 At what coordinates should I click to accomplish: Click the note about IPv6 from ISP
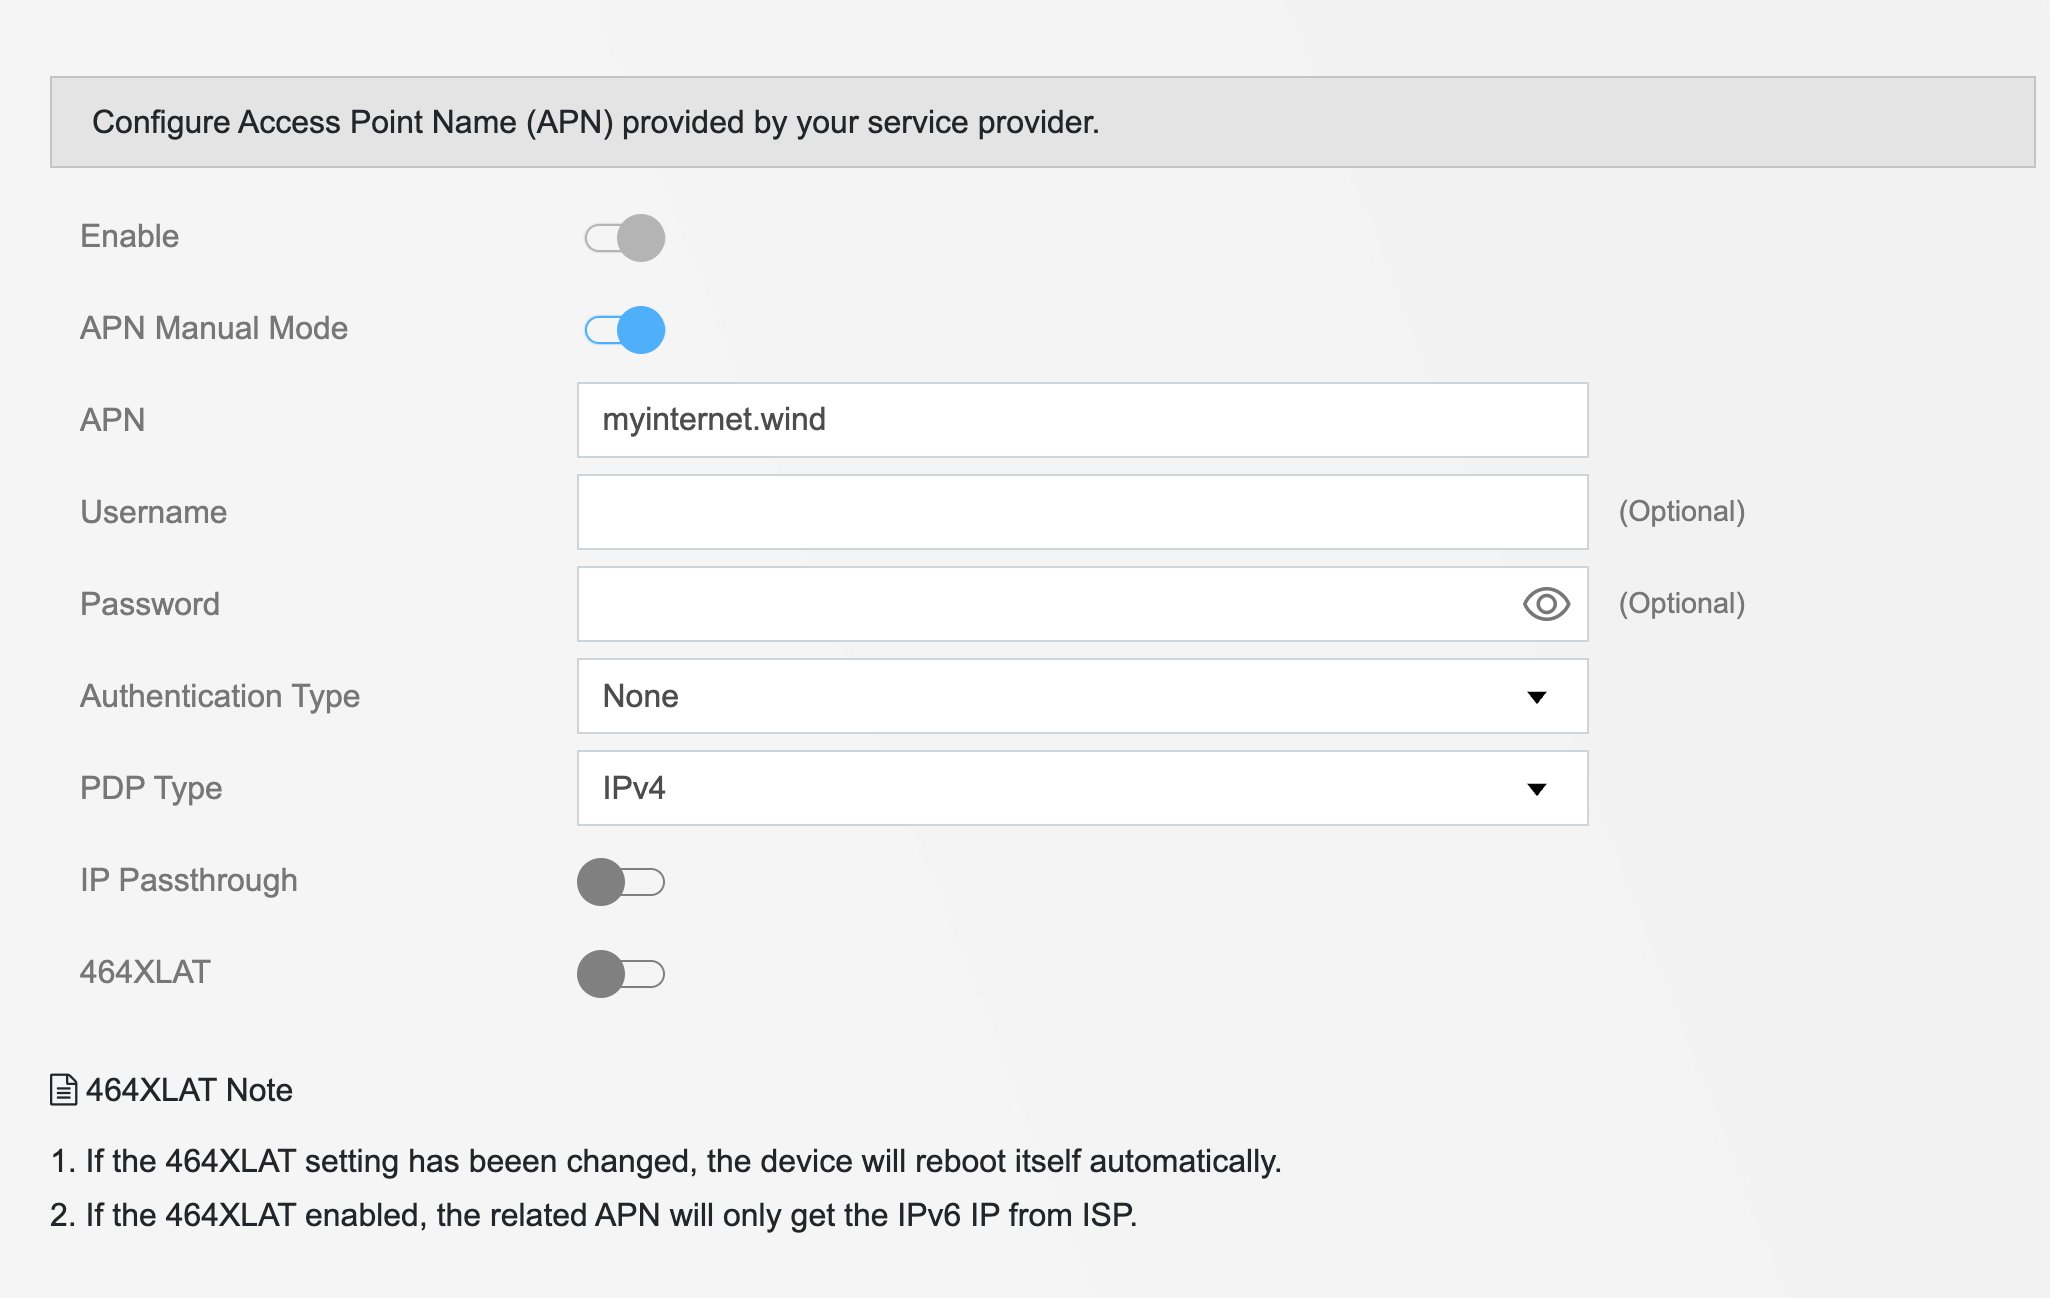[x=594, y=1215]
